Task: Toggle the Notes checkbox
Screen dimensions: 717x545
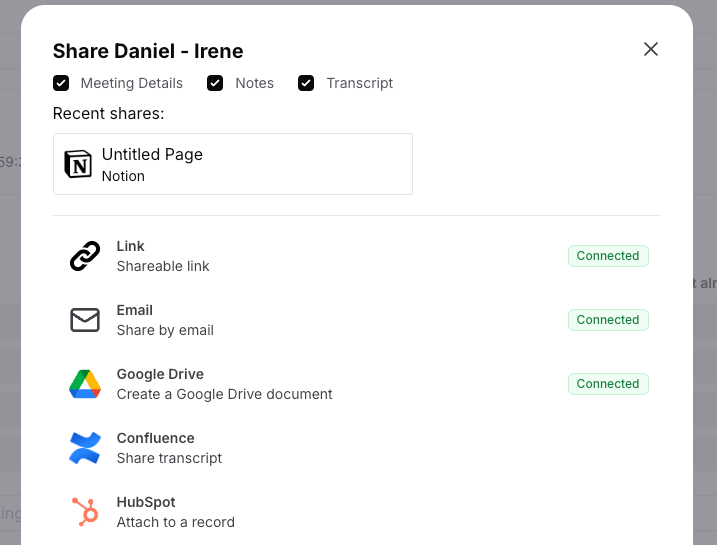Action: coord(215,83)
